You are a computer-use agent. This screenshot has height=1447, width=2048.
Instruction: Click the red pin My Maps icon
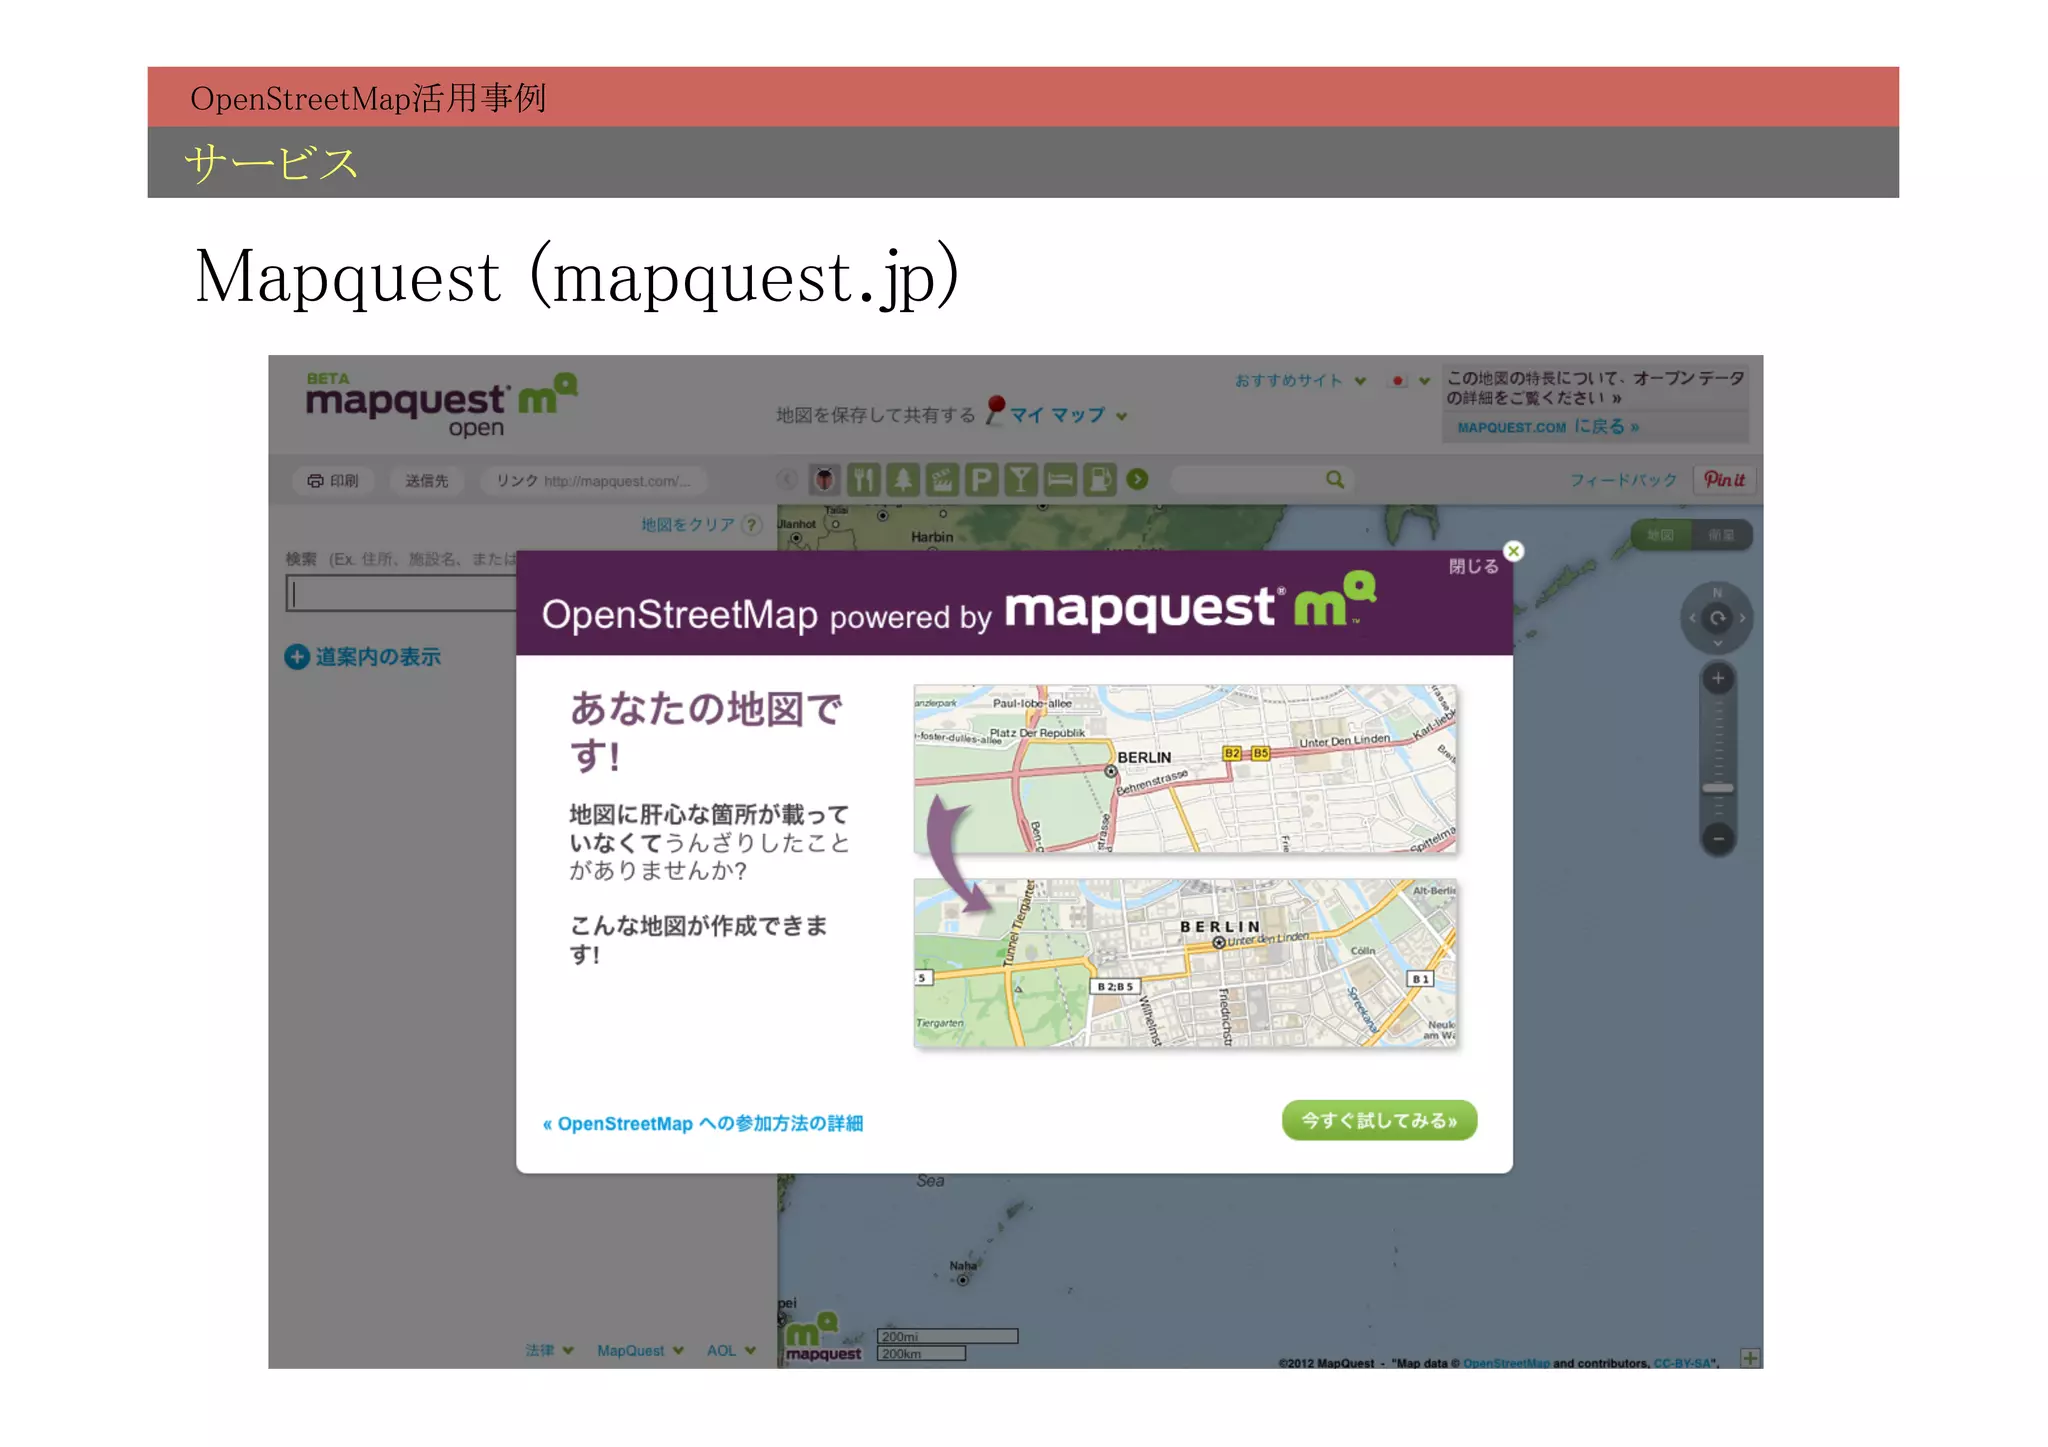(995, 410)
